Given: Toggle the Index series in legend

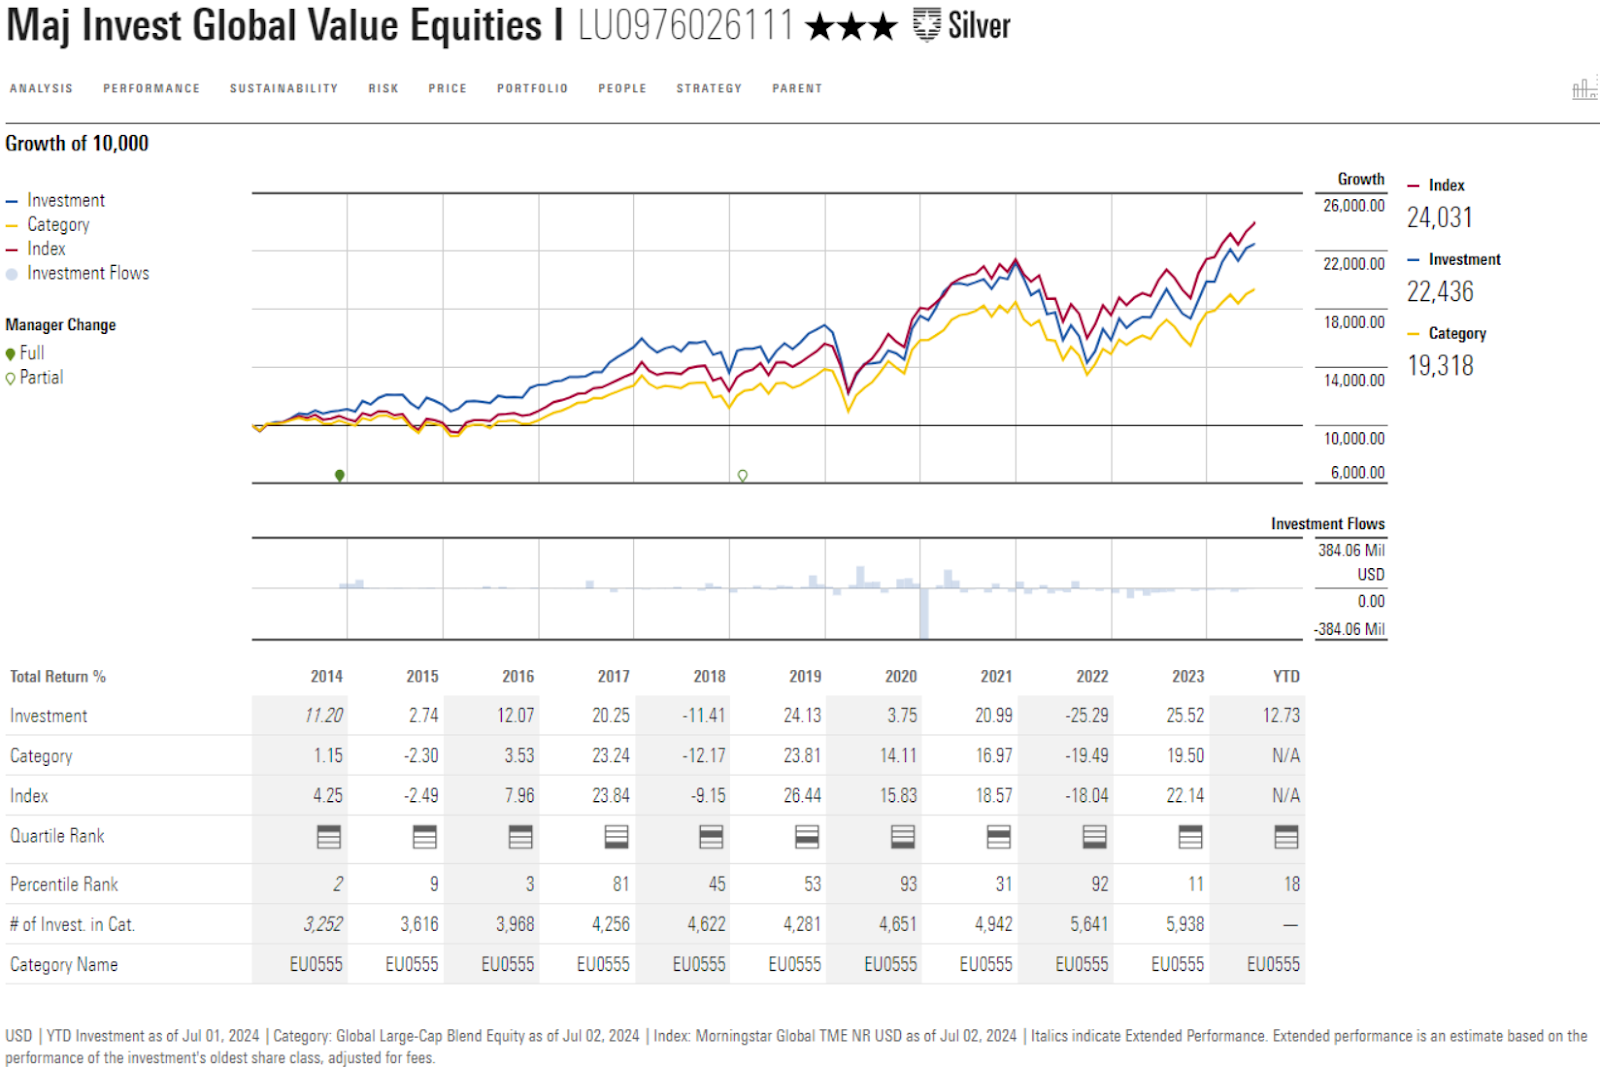Looking at the screenshot, I should (36, 249).
